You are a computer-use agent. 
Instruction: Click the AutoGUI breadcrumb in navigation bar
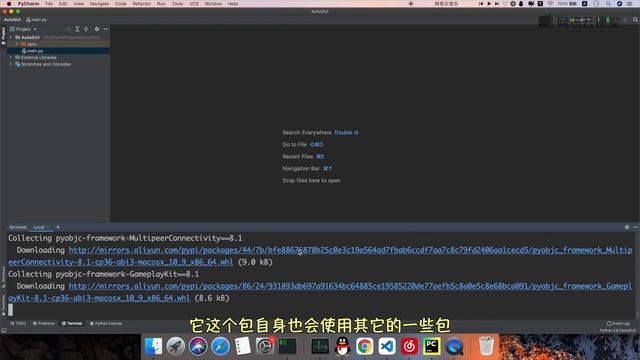pyautogui.click(x=12, y=20)
